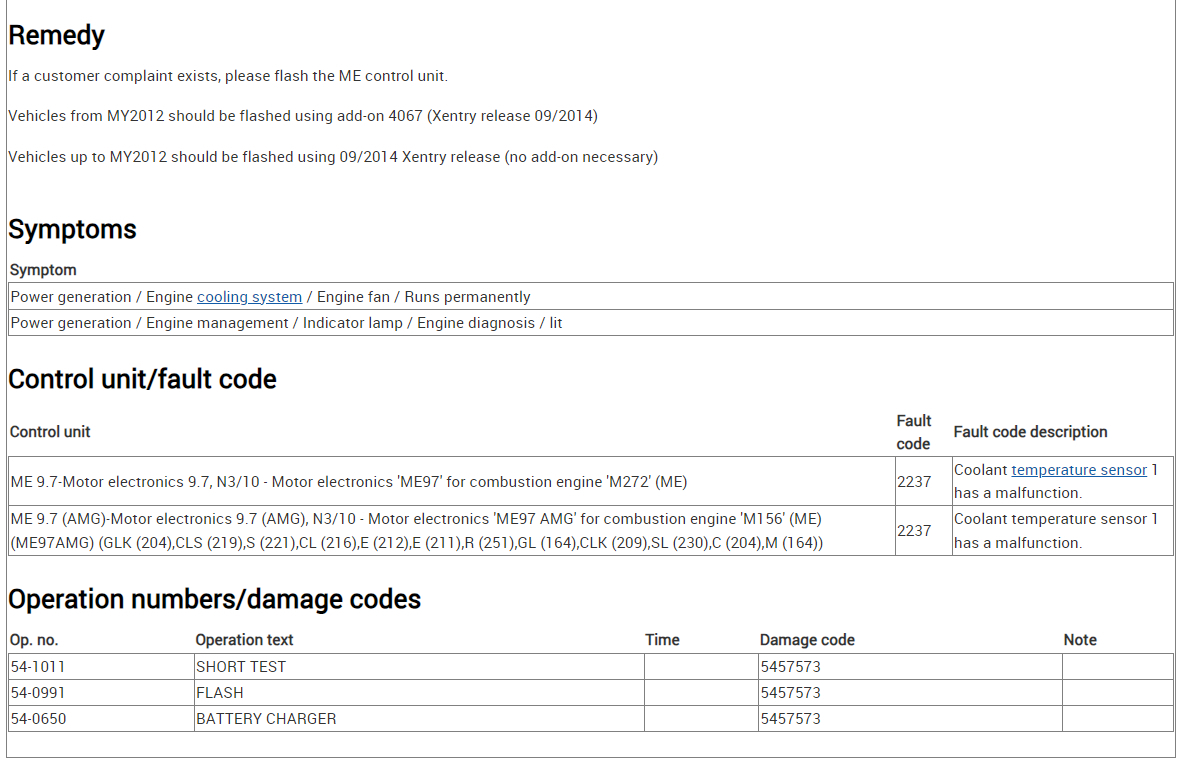Click damage code 5457573 in FLASH row
The image size is (1179, 761).
click(790, 693)
